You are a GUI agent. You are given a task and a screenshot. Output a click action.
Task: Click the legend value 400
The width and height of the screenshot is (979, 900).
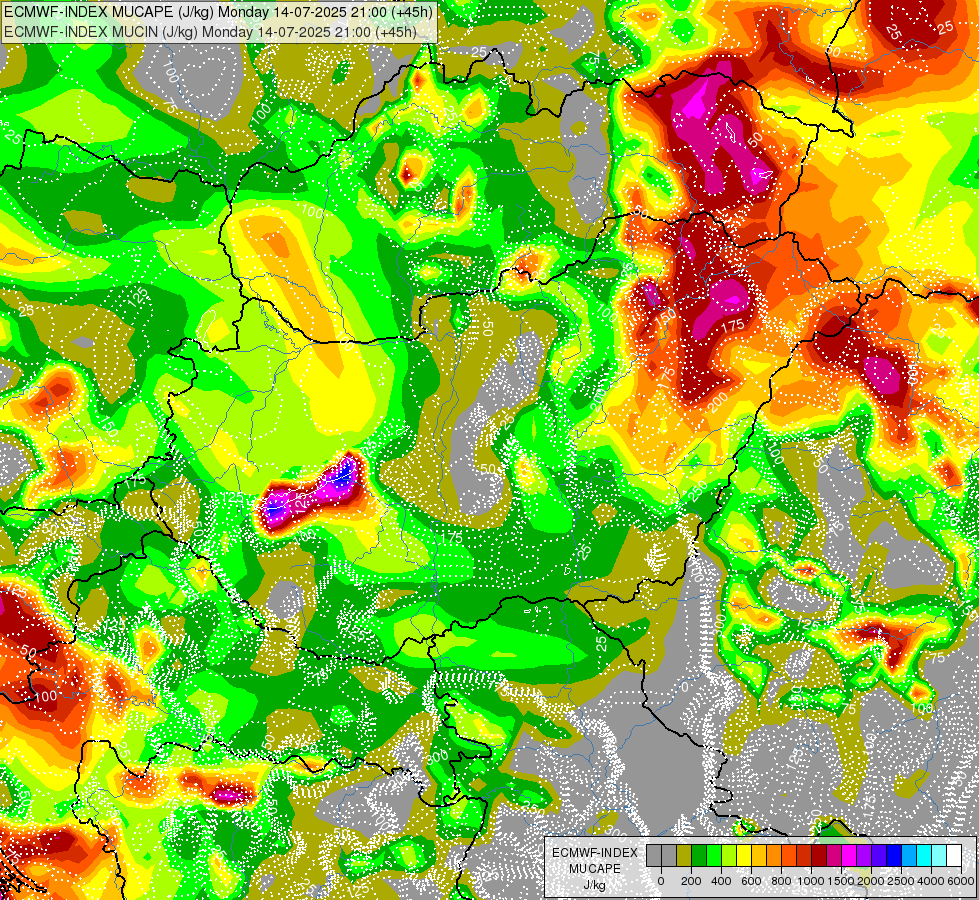pyautogui.click(x=721, y=881)
